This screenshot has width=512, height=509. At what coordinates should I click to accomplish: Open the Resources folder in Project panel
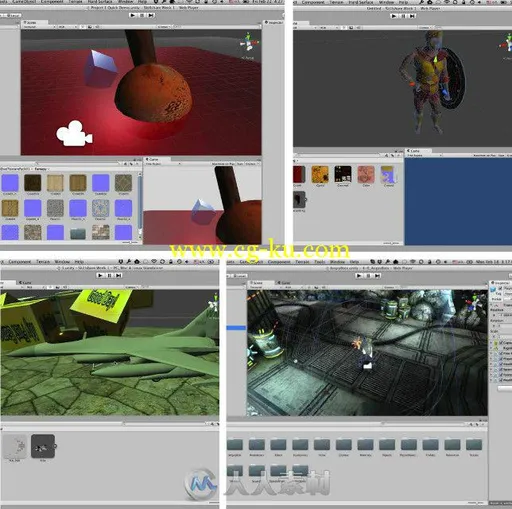pos(452,447)
